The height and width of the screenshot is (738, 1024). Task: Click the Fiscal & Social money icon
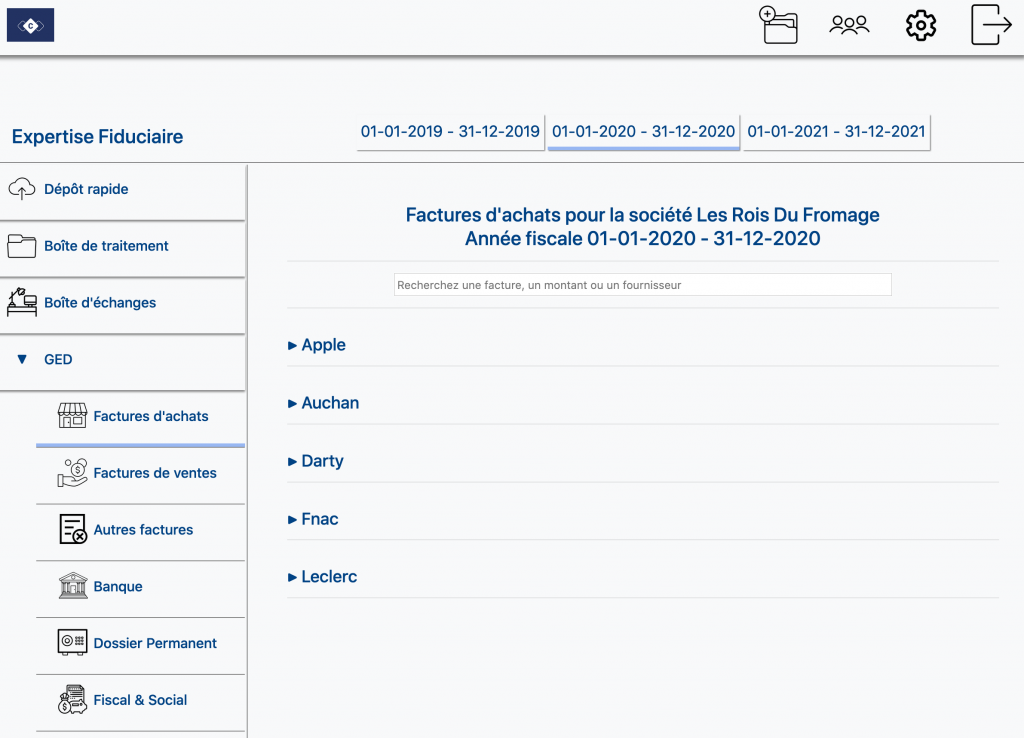click(72, 699)
